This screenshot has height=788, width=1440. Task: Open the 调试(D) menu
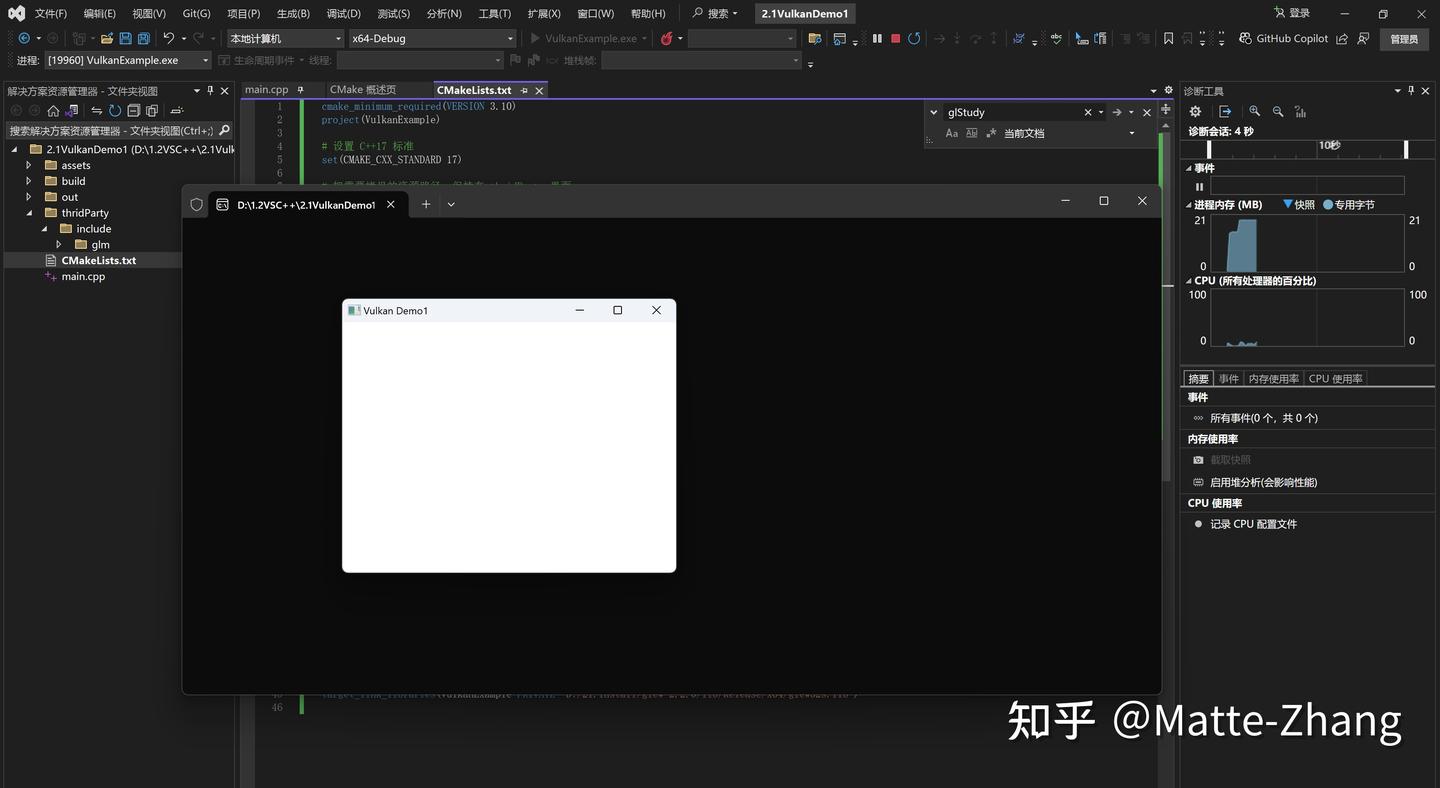coord(341,13)
